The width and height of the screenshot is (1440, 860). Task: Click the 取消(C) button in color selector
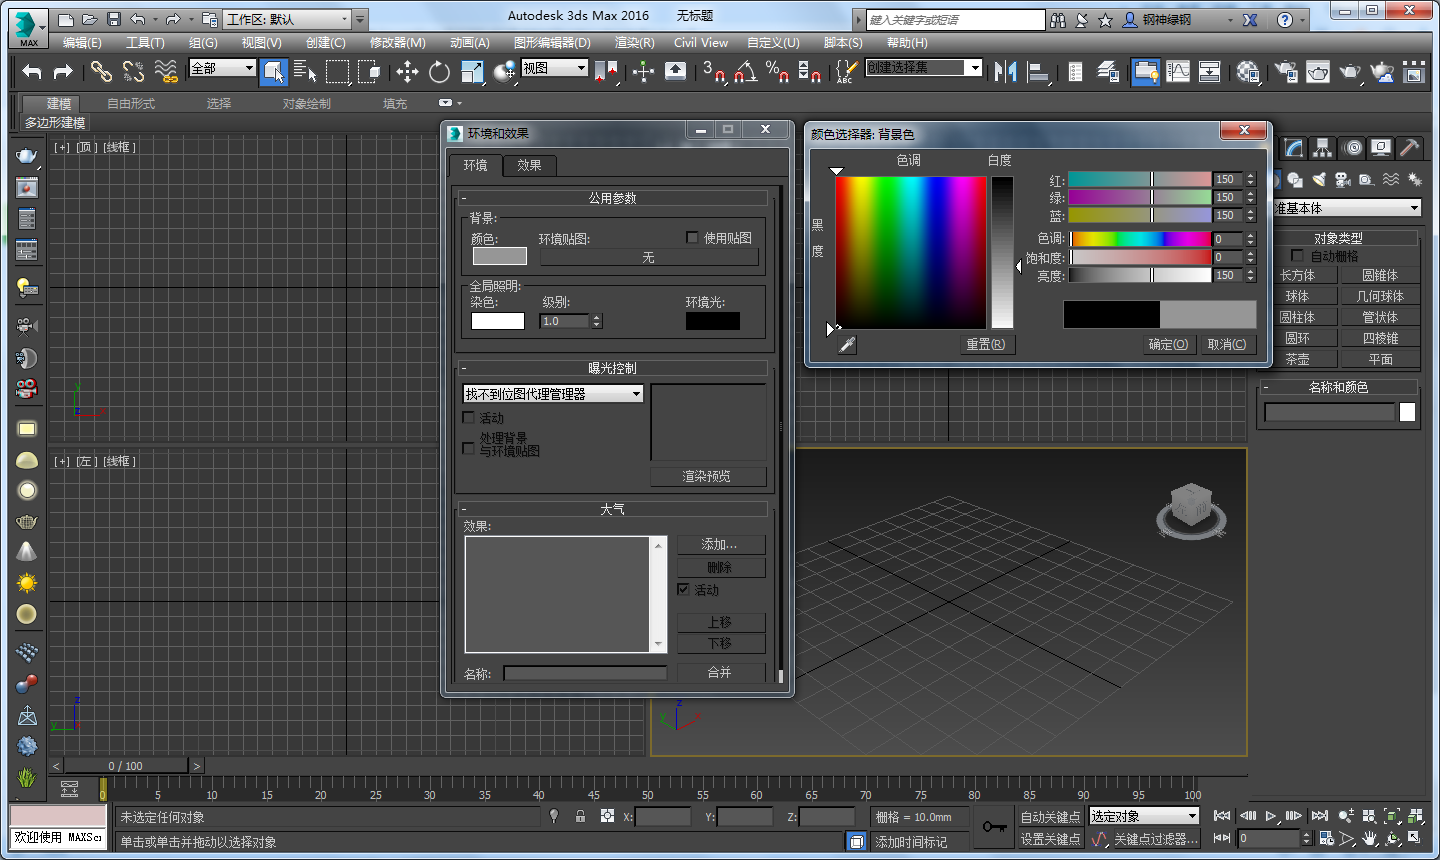tap(1226, 344)
